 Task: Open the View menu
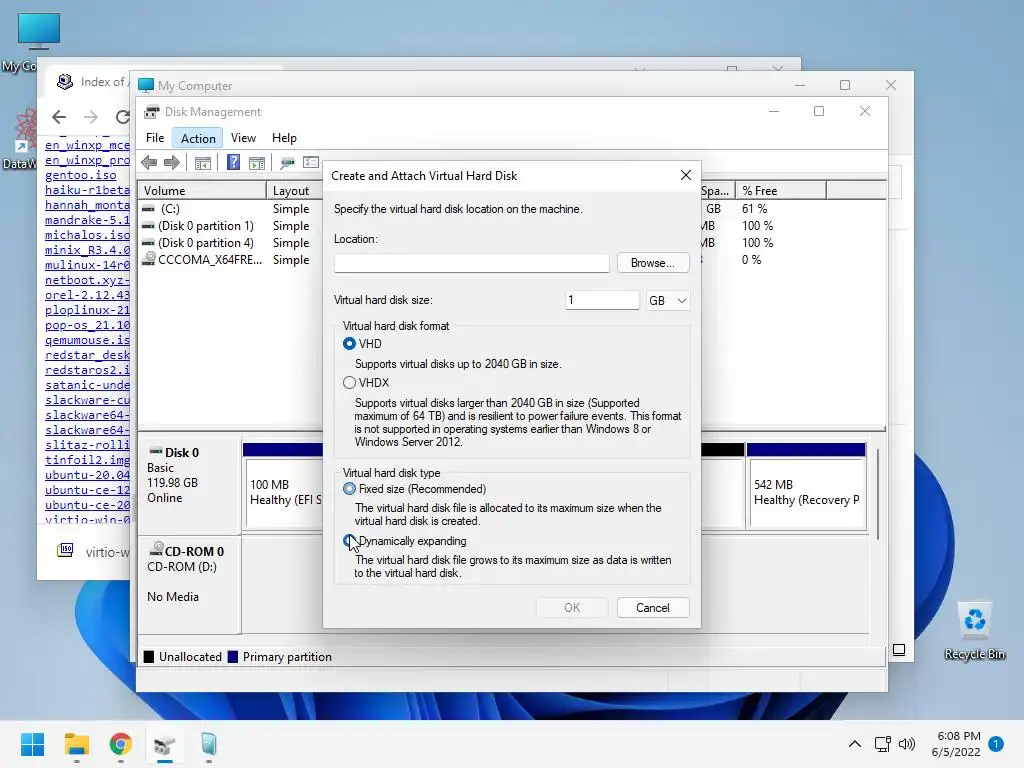243,138
